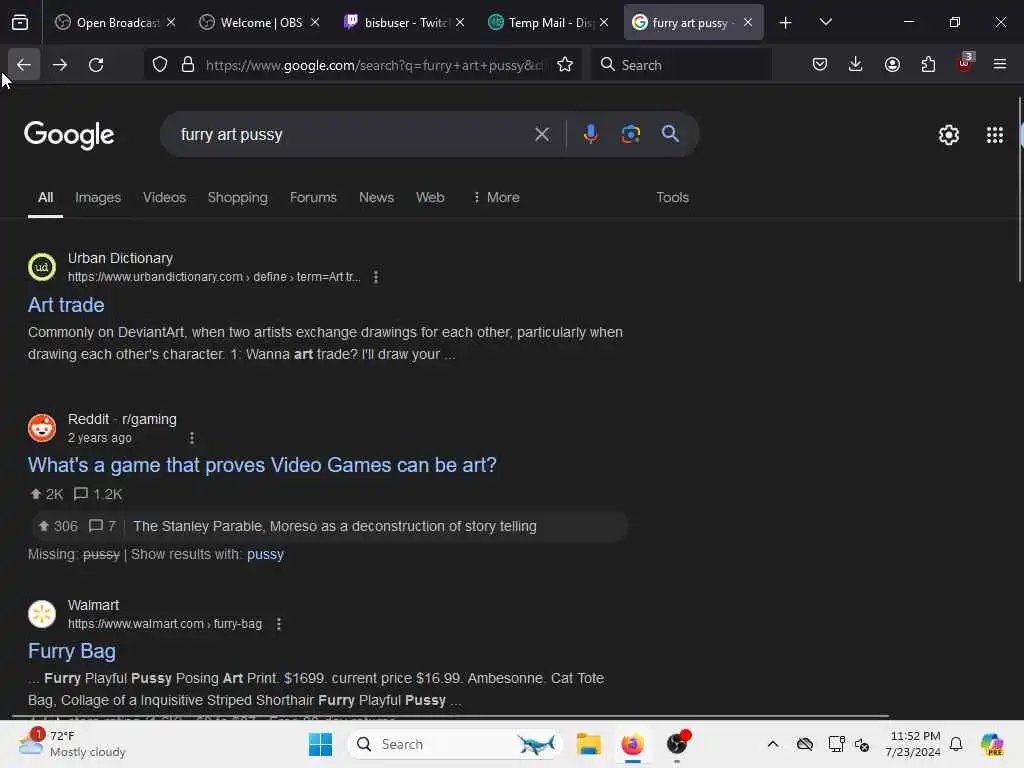Show hidden system tray icons
The width and height of the screenshot is (1024, 768).
click(773, 744)
